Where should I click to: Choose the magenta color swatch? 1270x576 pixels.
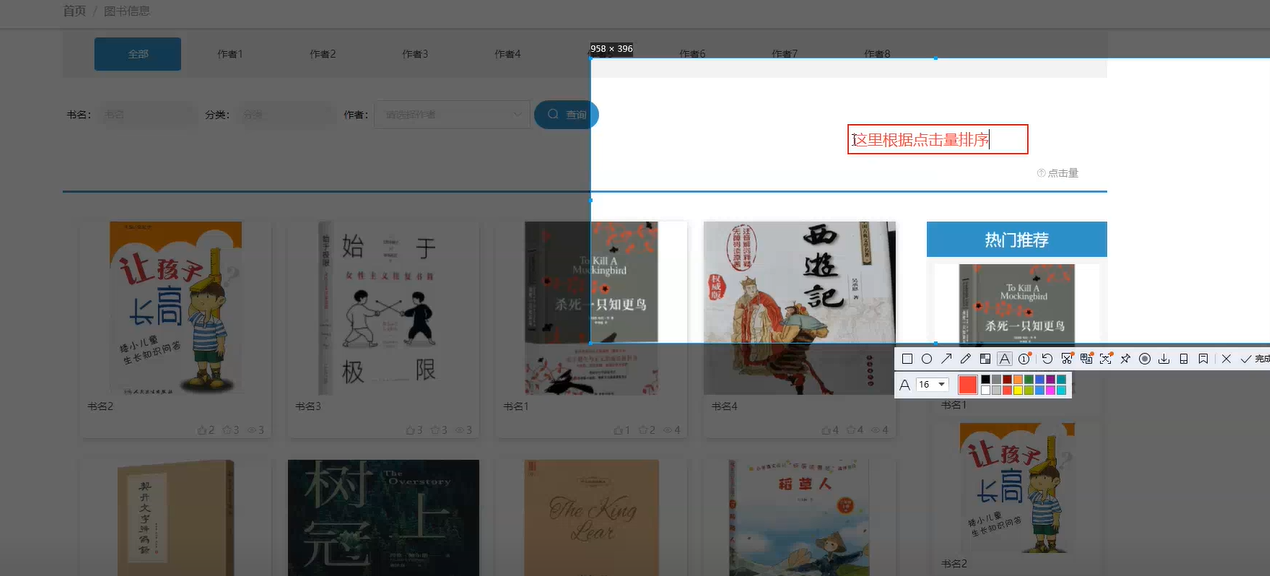coord(1050,391)
